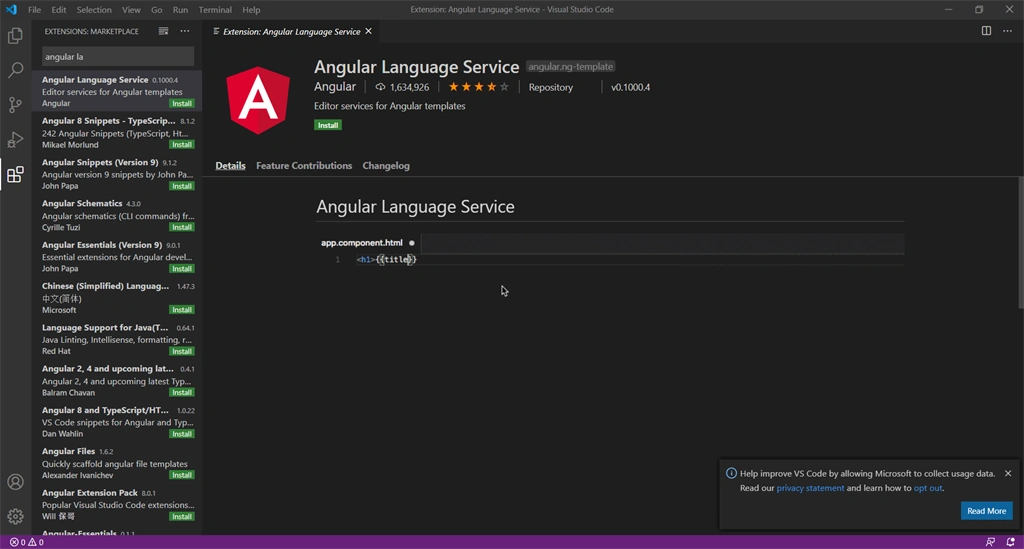Click the Angular publisher name link
Image resolution: width=1024 pixels, height=549 pixels.
pyautogui.click(x=335, y=87)
